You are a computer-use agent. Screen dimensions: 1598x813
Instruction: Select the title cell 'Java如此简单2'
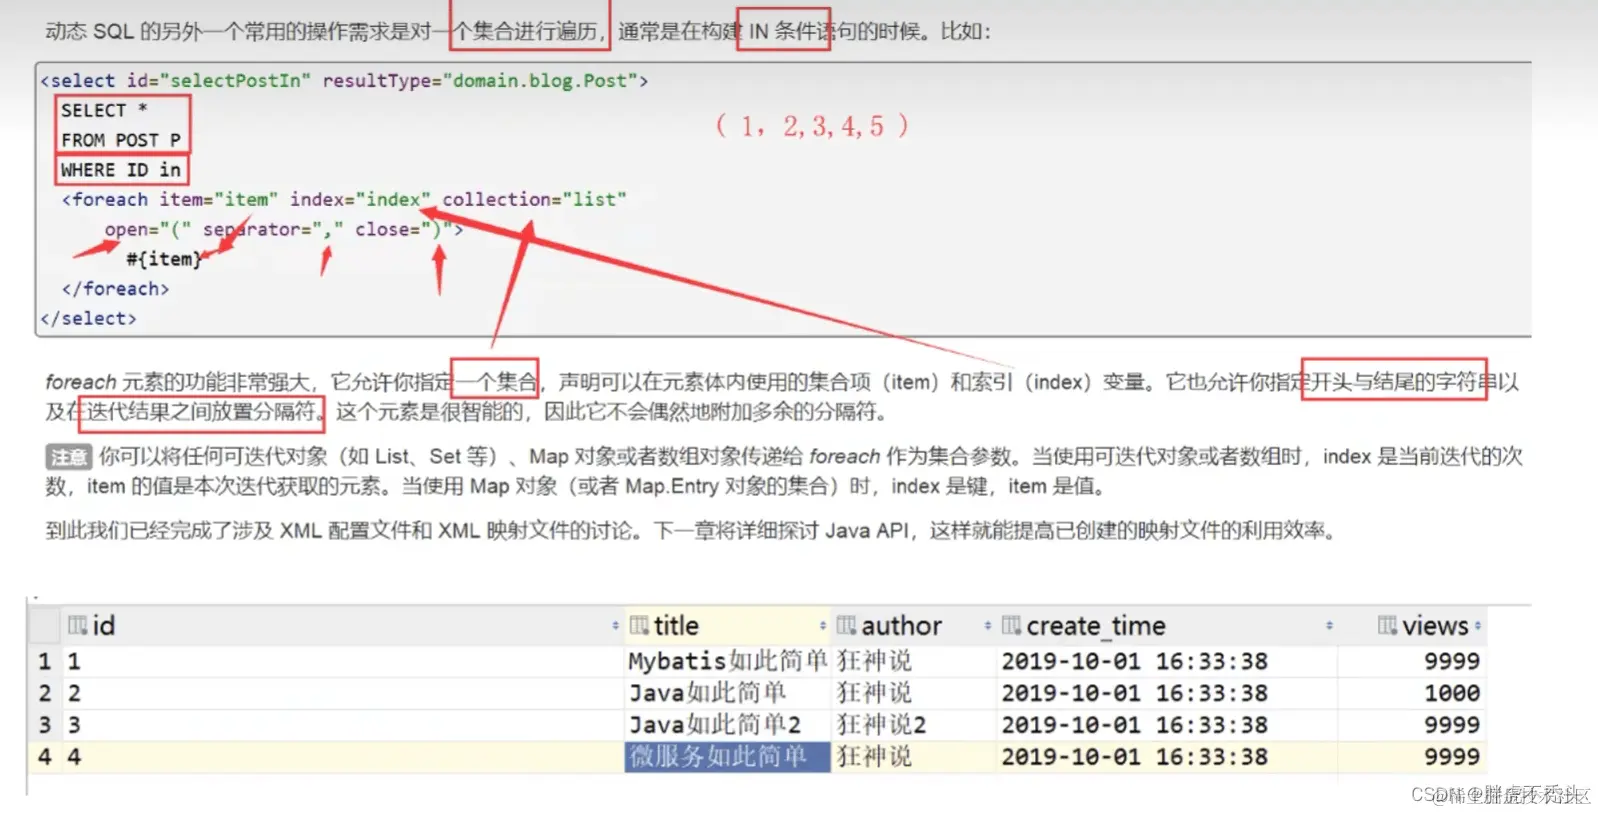[727, 725]
